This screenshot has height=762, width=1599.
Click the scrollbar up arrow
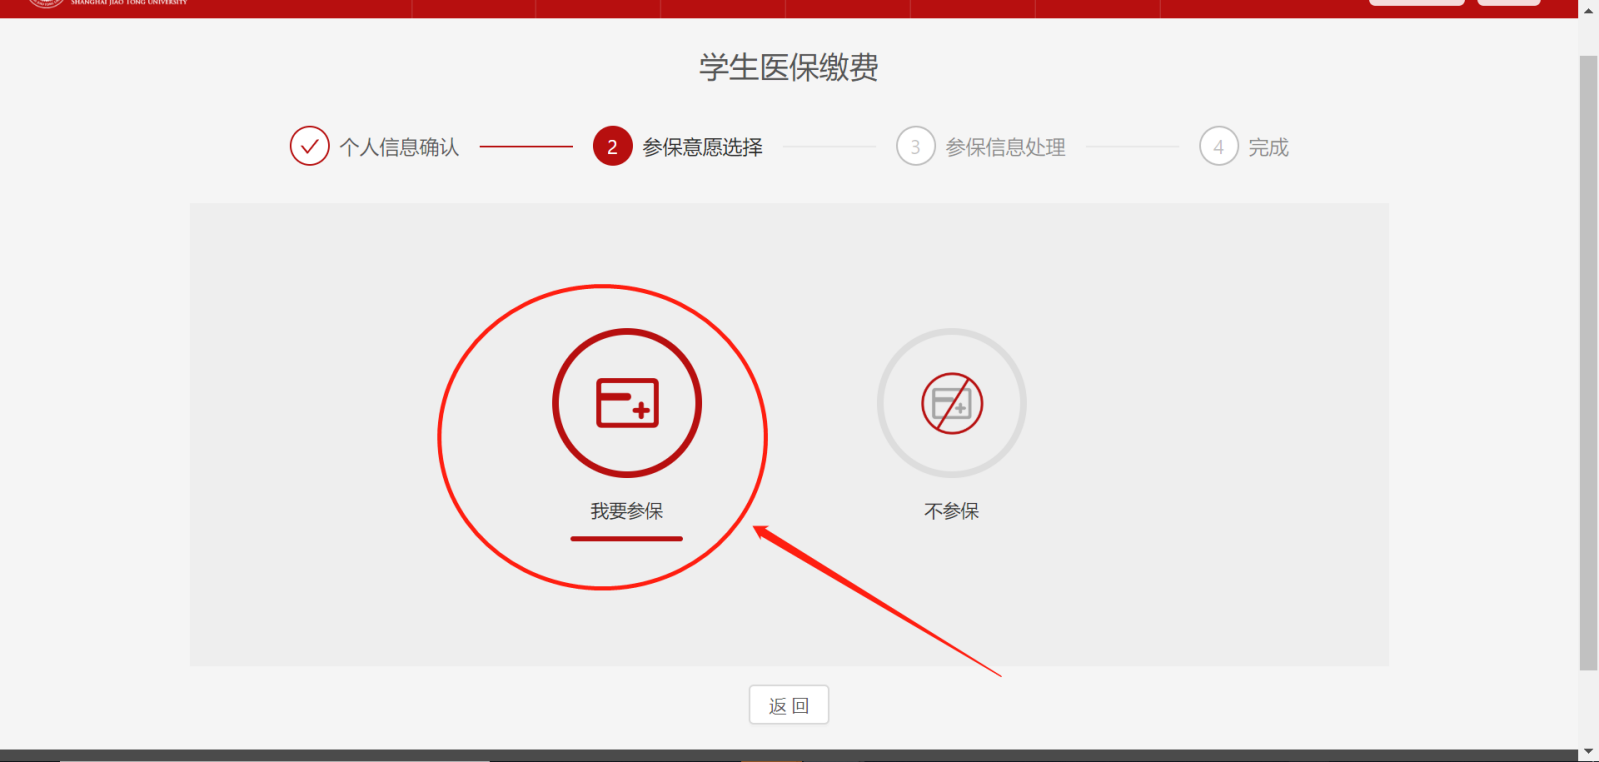(1588, 10)
